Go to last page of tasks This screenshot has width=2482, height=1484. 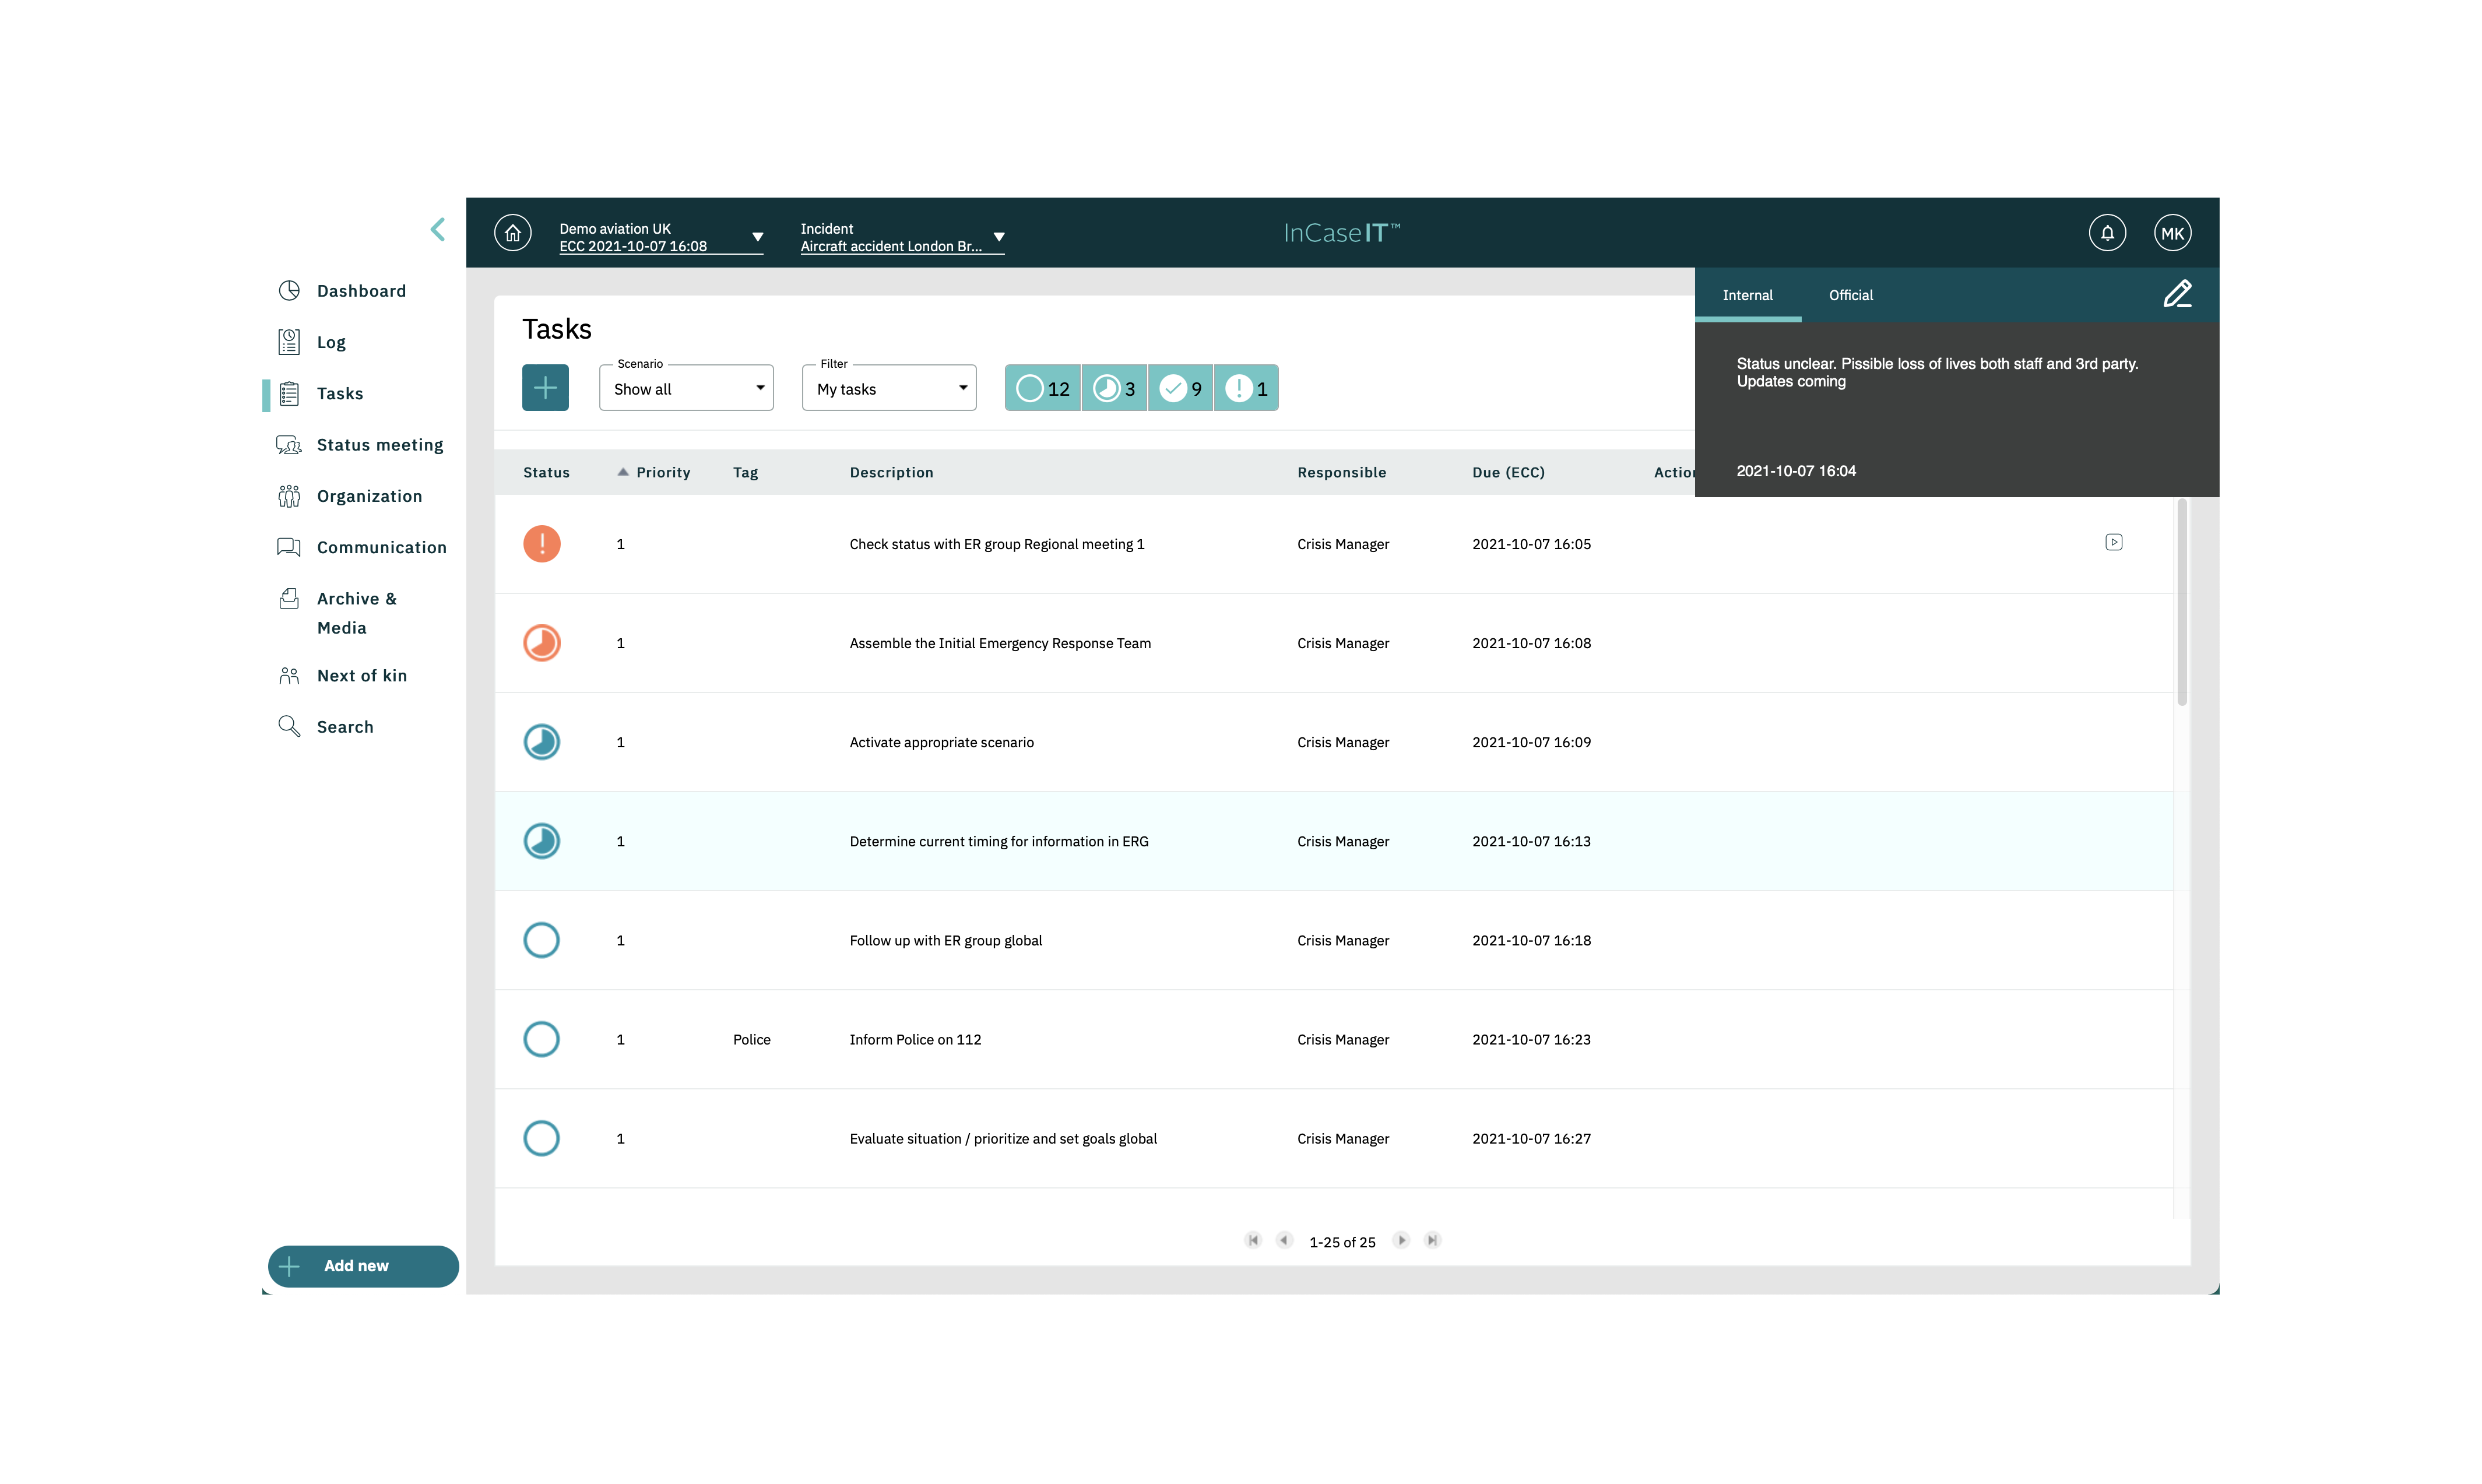(1432, 1241)
